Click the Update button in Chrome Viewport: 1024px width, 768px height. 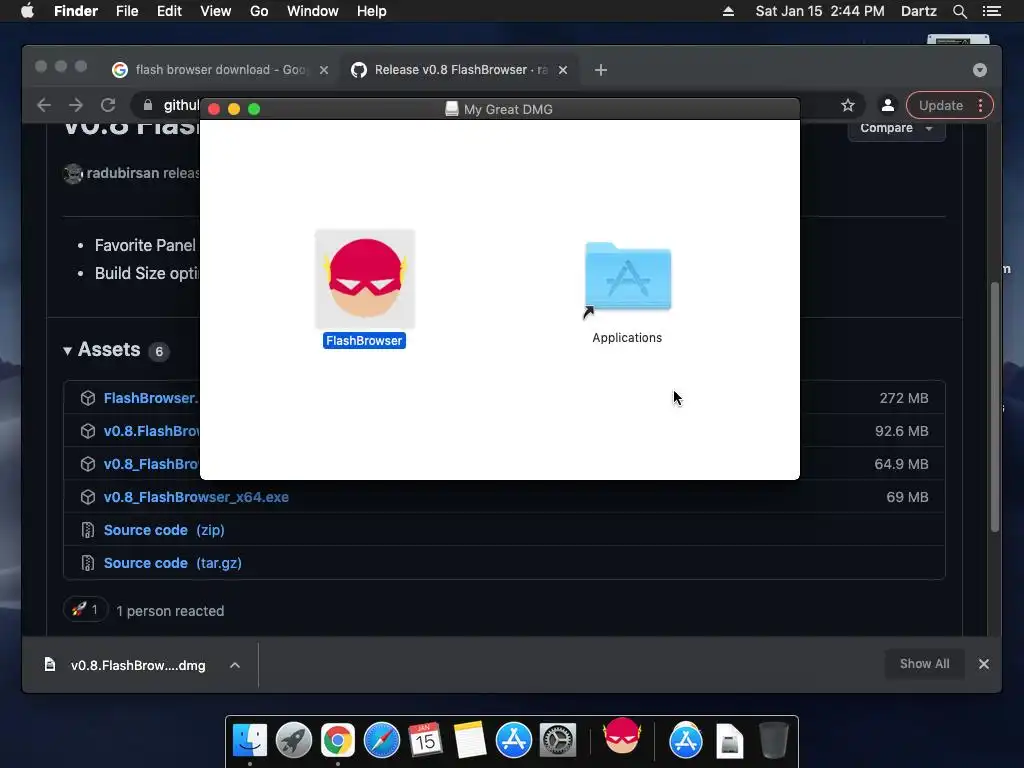point(940,105)
